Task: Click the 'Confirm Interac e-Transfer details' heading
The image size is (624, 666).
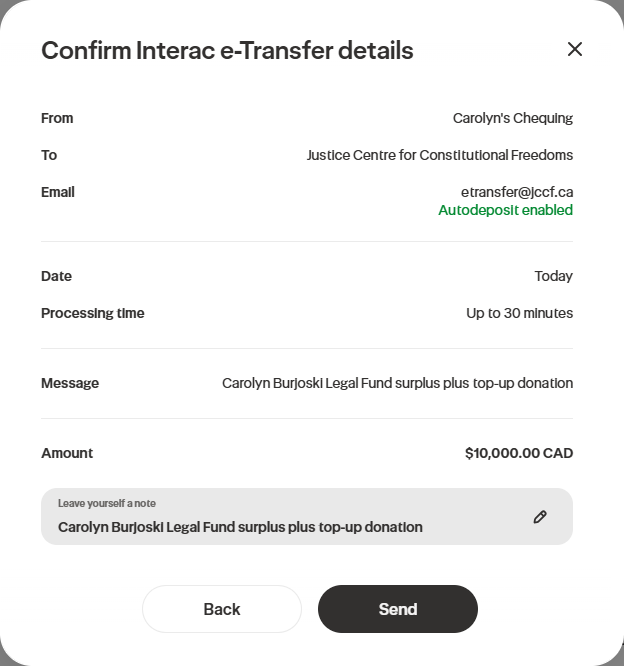Action: [227, 50]
